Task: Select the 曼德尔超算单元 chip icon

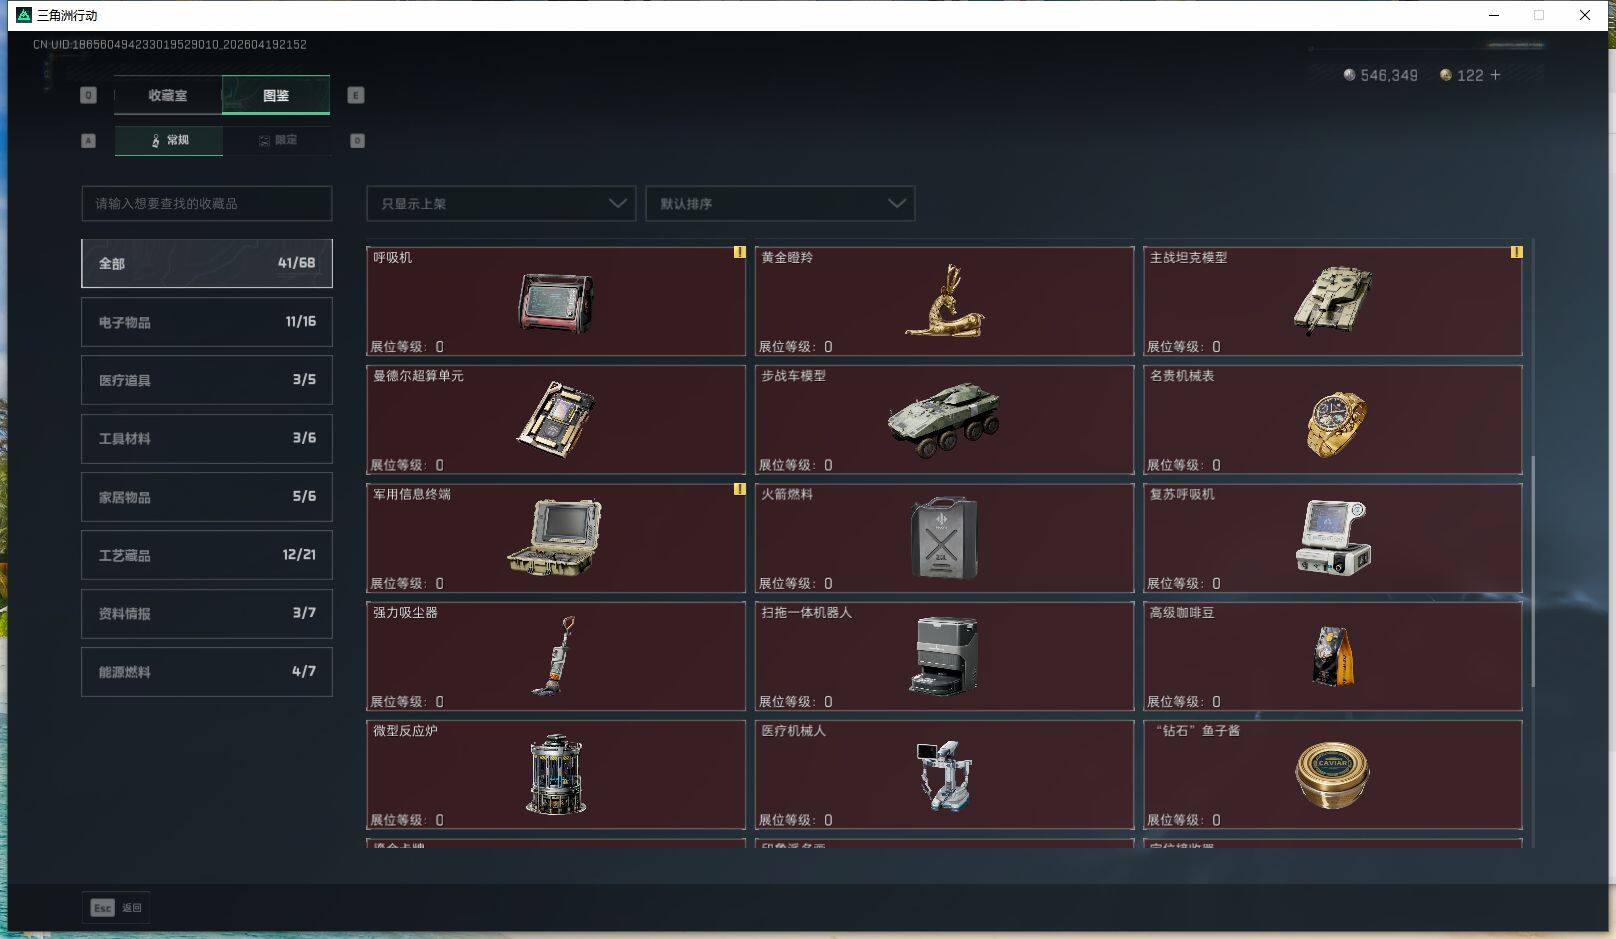Action: pos(556,419)
